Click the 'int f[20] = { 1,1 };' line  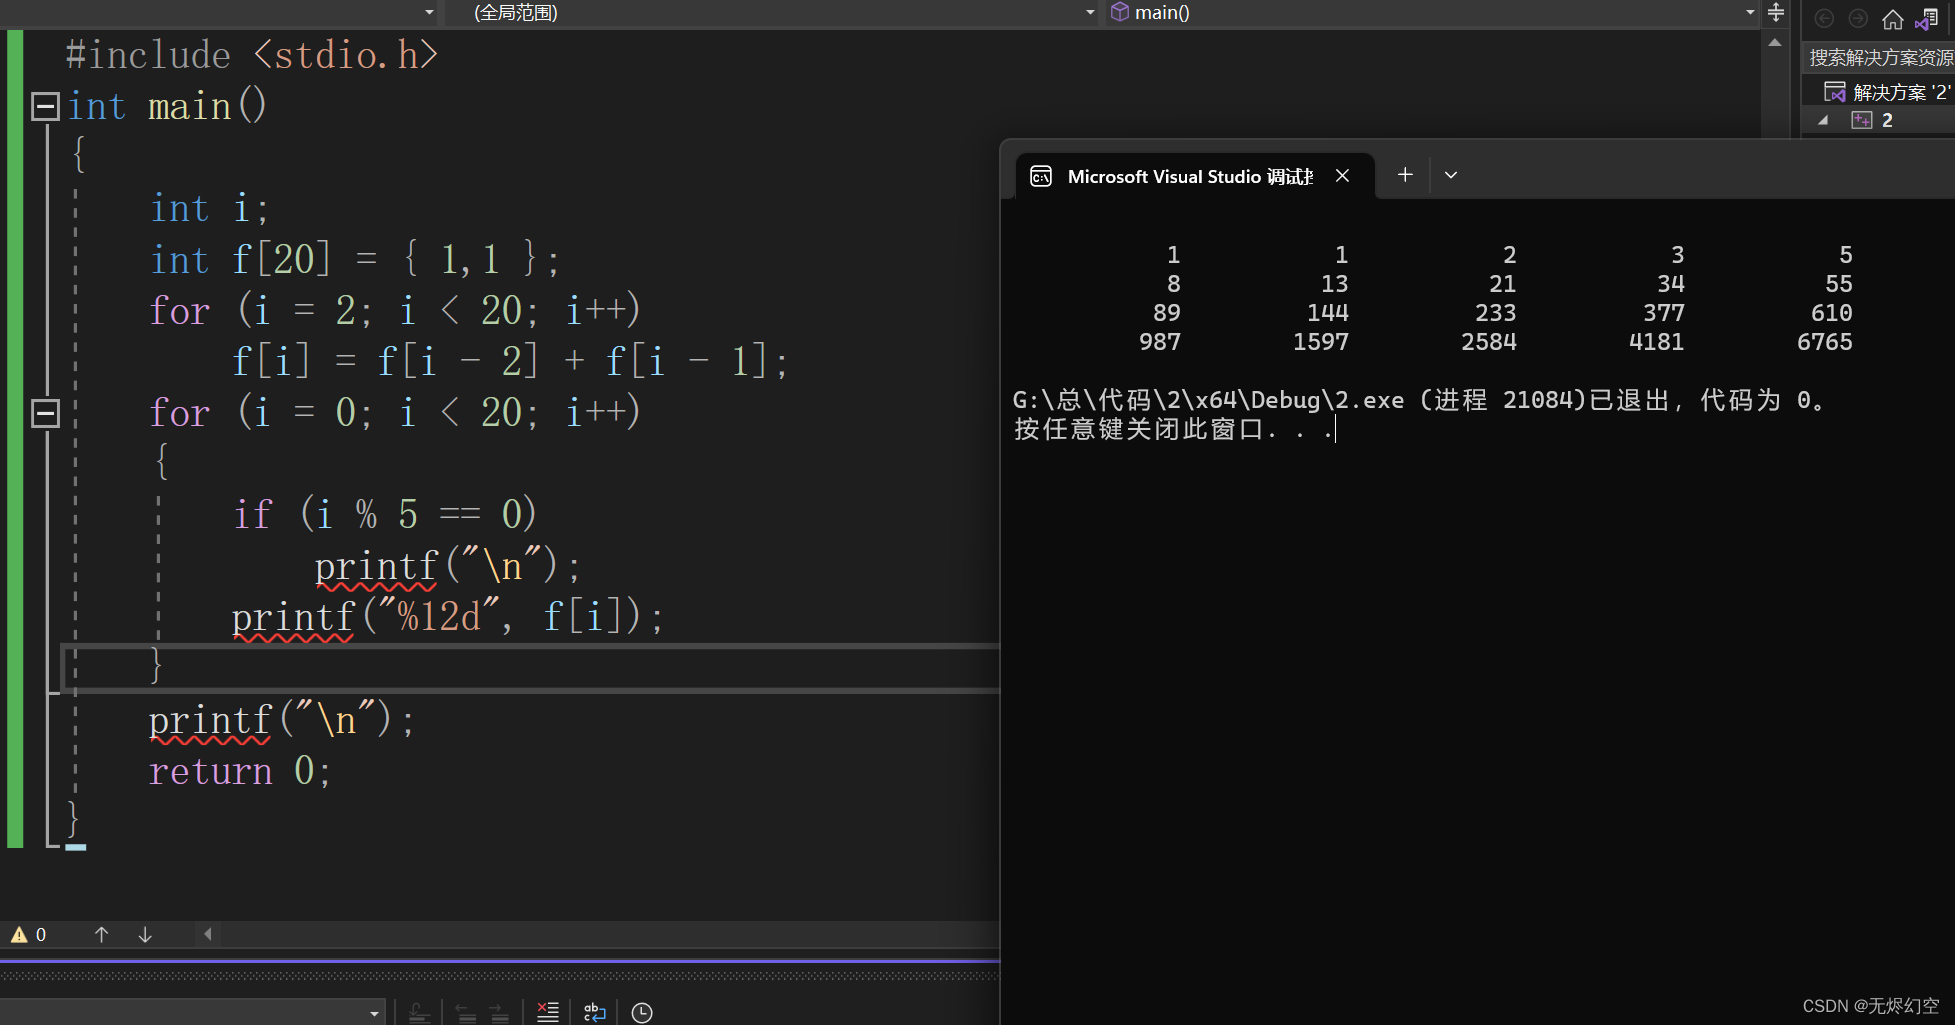point(355,260)
